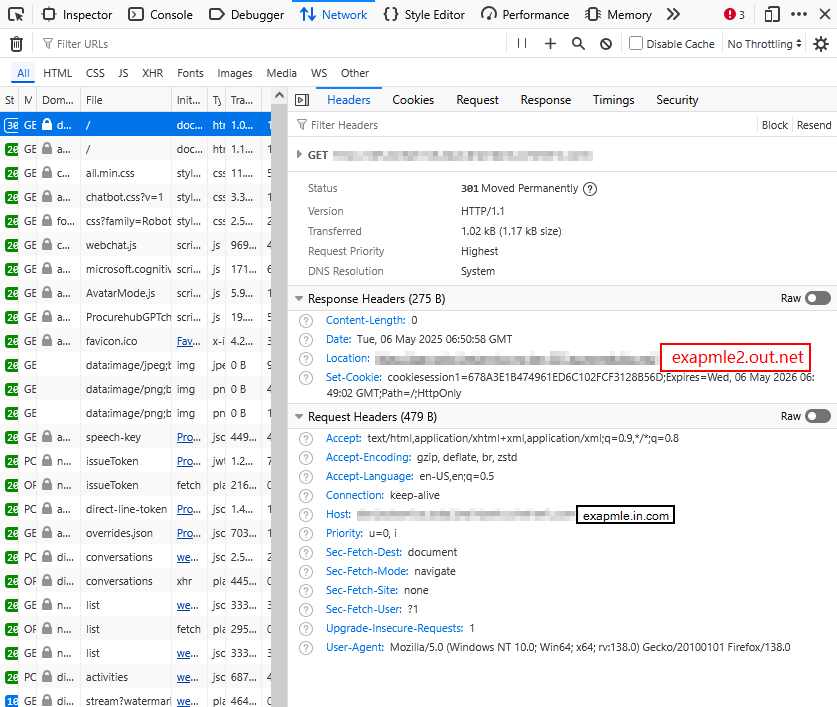
Task: Click the Resend button
Action: (x=814, y=125)
